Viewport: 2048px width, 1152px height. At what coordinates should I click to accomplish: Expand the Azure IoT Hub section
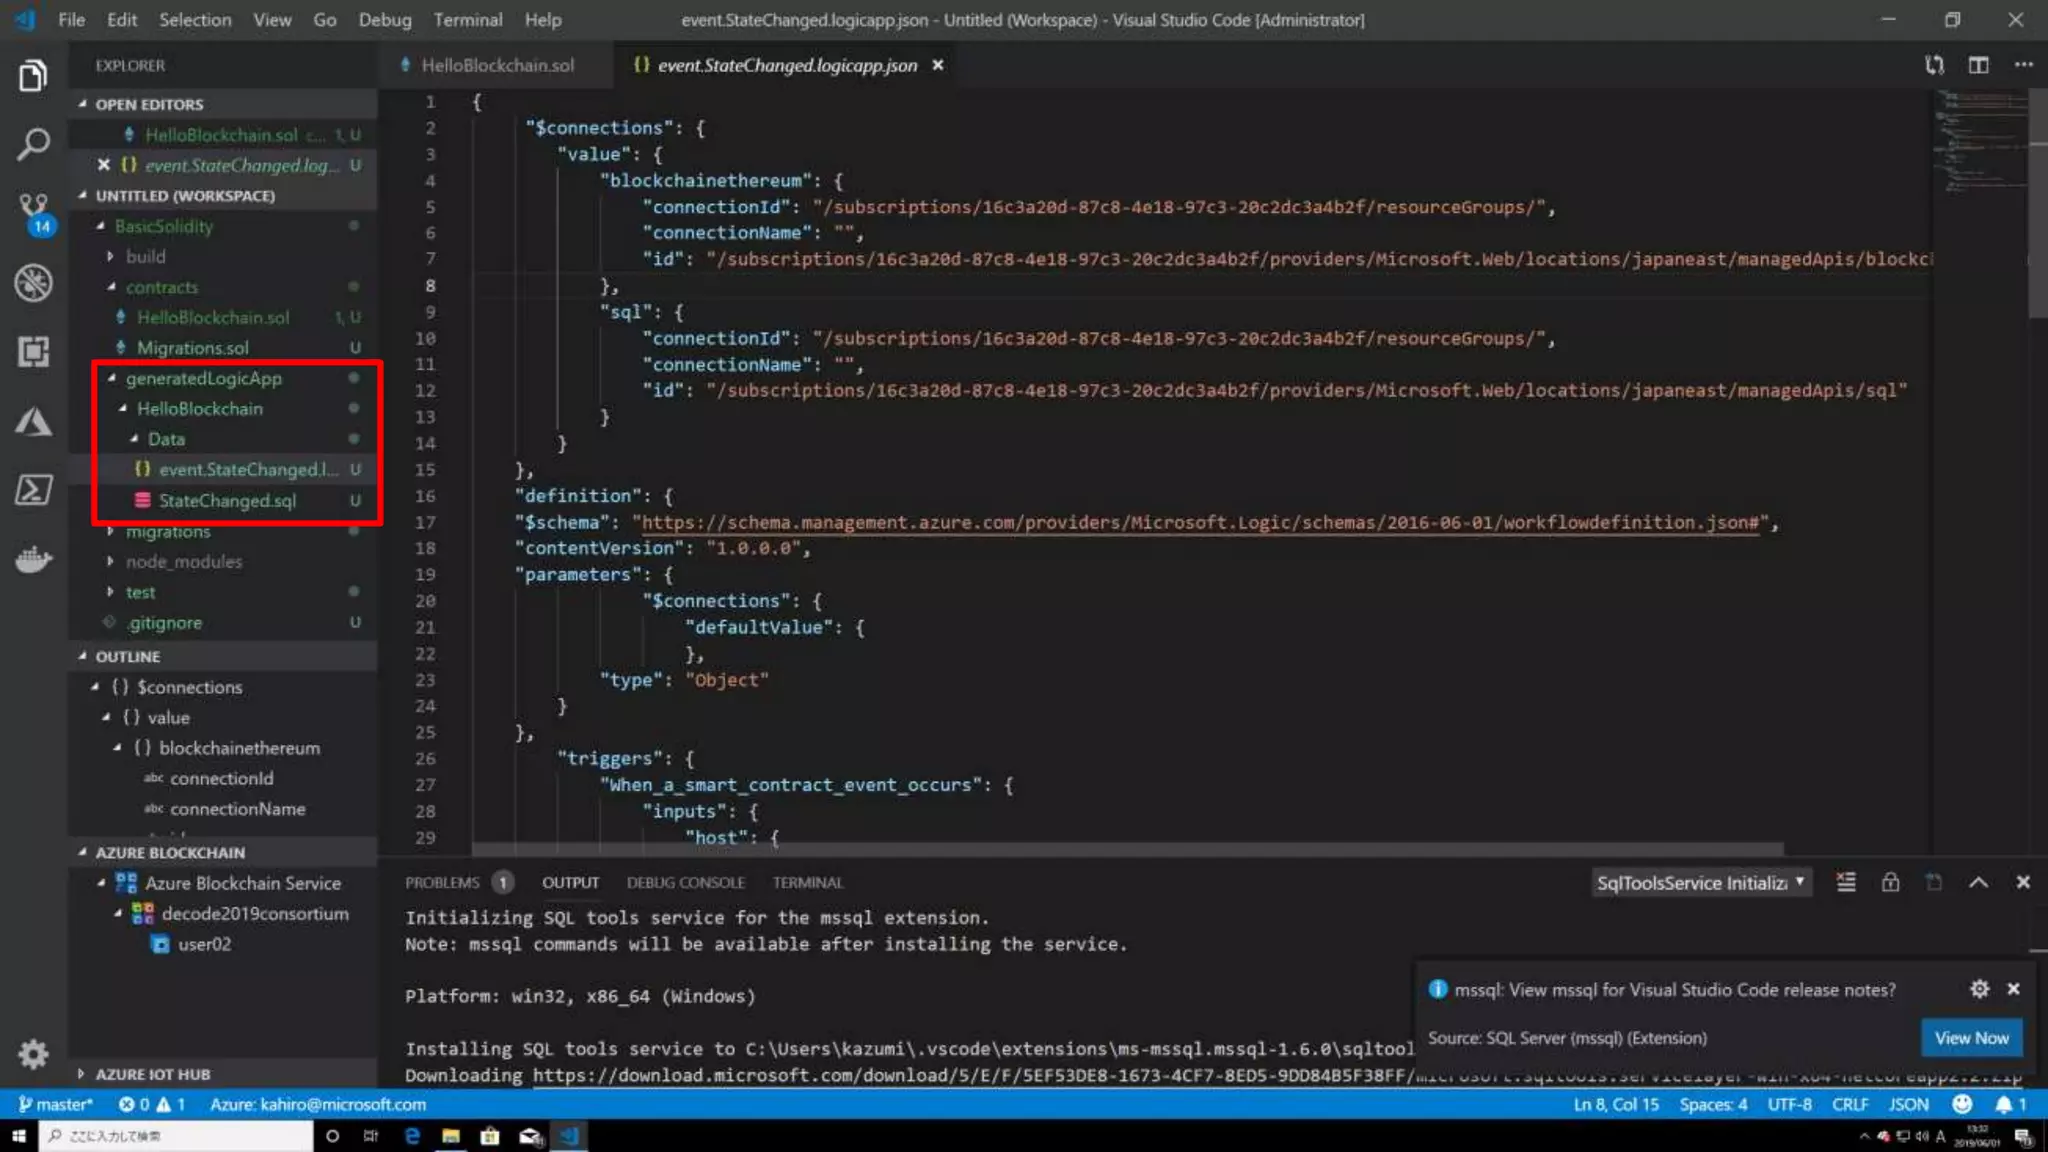point(152,1074)
